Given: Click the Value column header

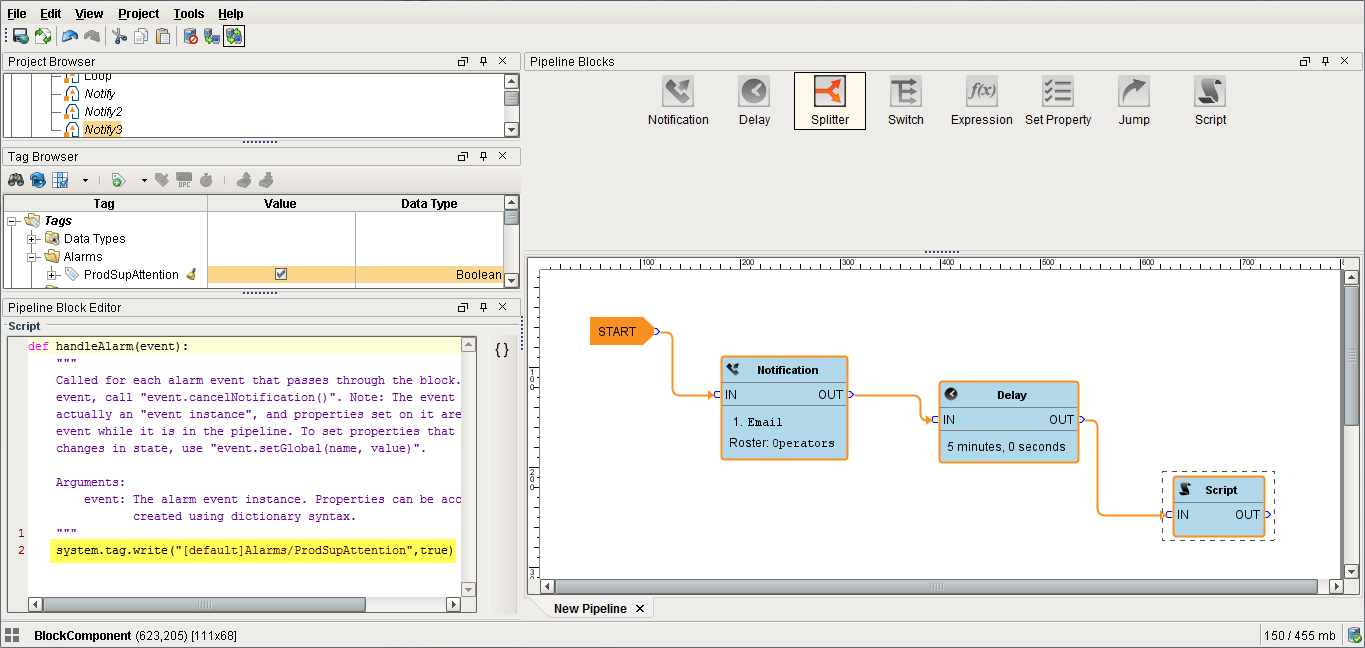Looking at the screenshot, I should coord(281,203).
